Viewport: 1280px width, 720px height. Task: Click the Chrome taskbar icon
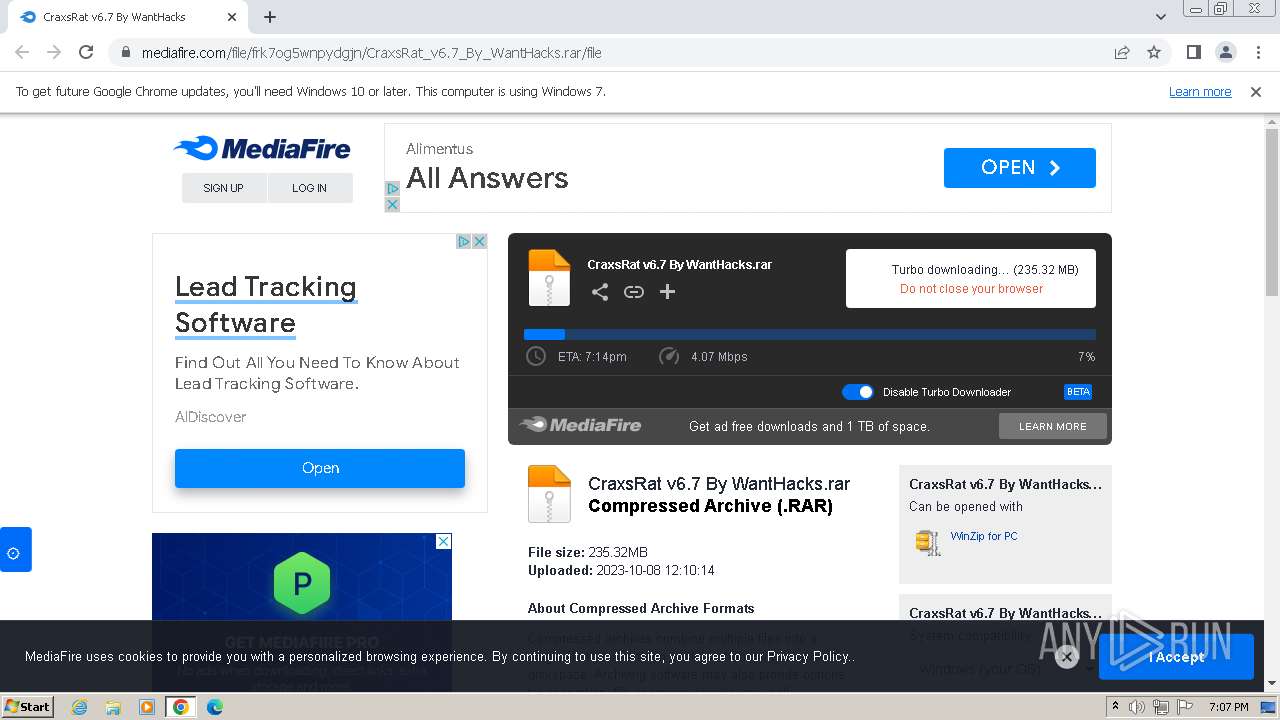pos(181,707)
